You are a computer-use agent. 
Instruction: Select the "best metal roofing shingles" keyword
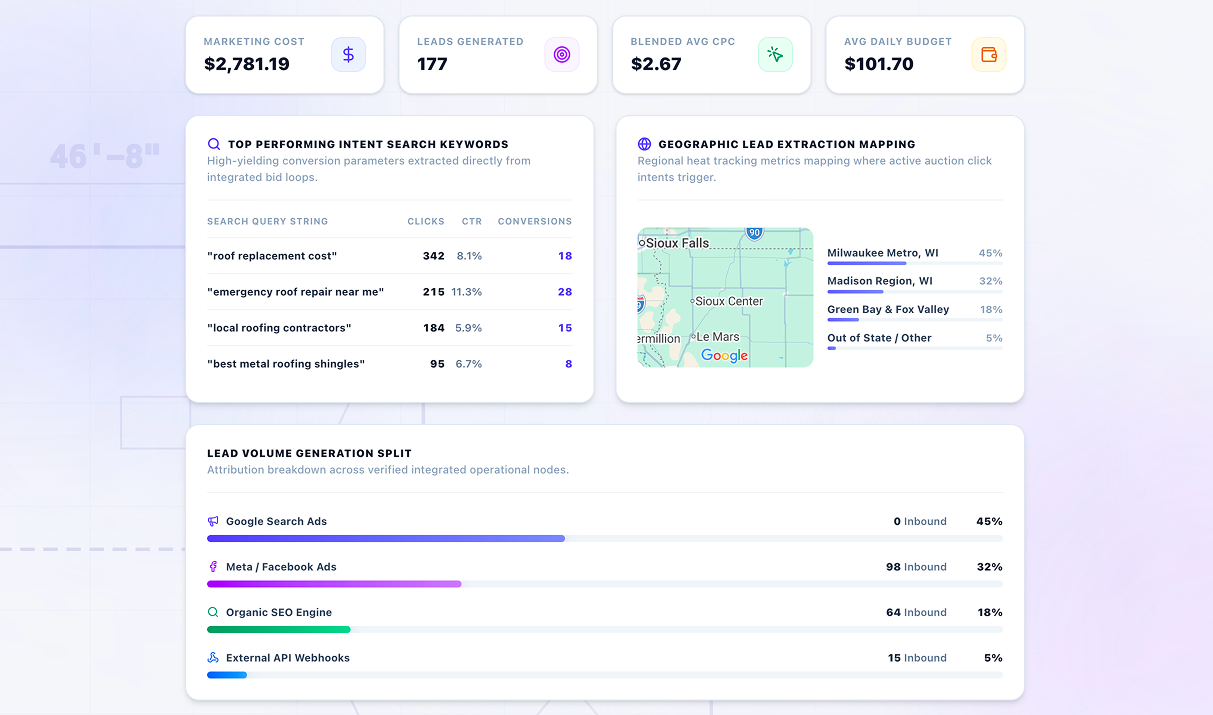286,364
